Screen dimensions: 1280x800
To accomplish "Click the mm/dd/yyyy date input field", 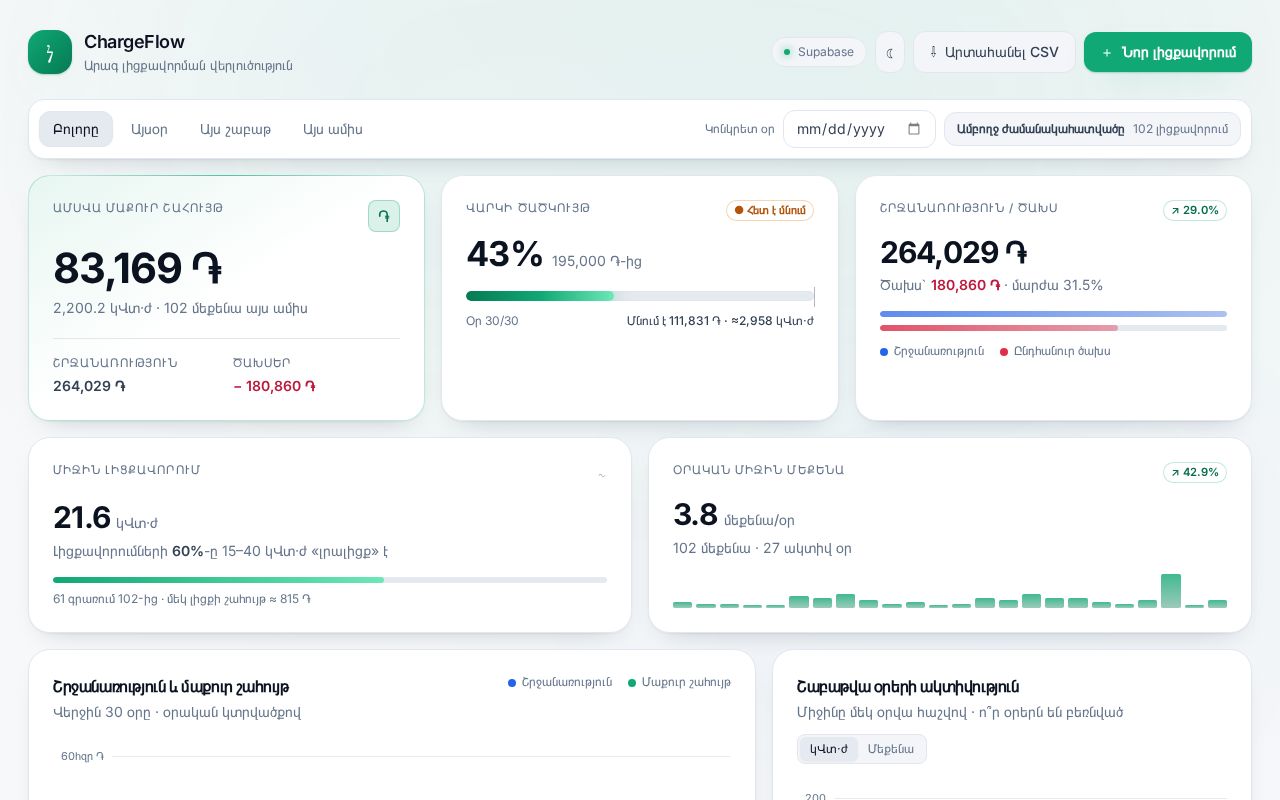I will click(x=859, y=129).
